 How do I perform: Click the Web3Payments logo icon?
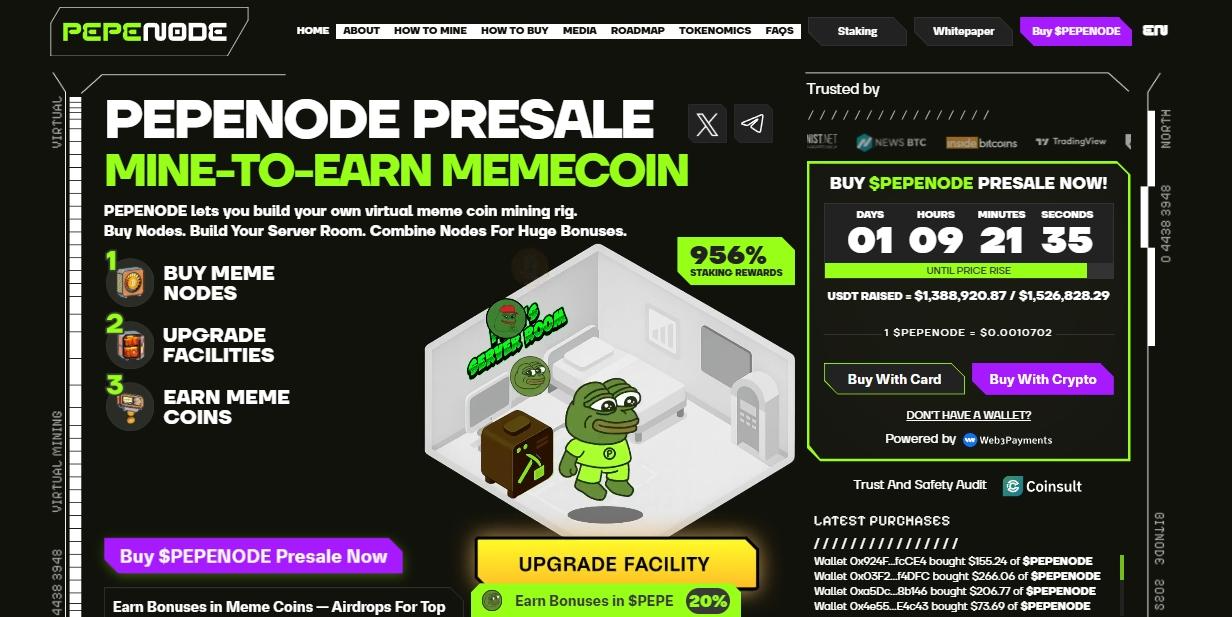(970, 440)
